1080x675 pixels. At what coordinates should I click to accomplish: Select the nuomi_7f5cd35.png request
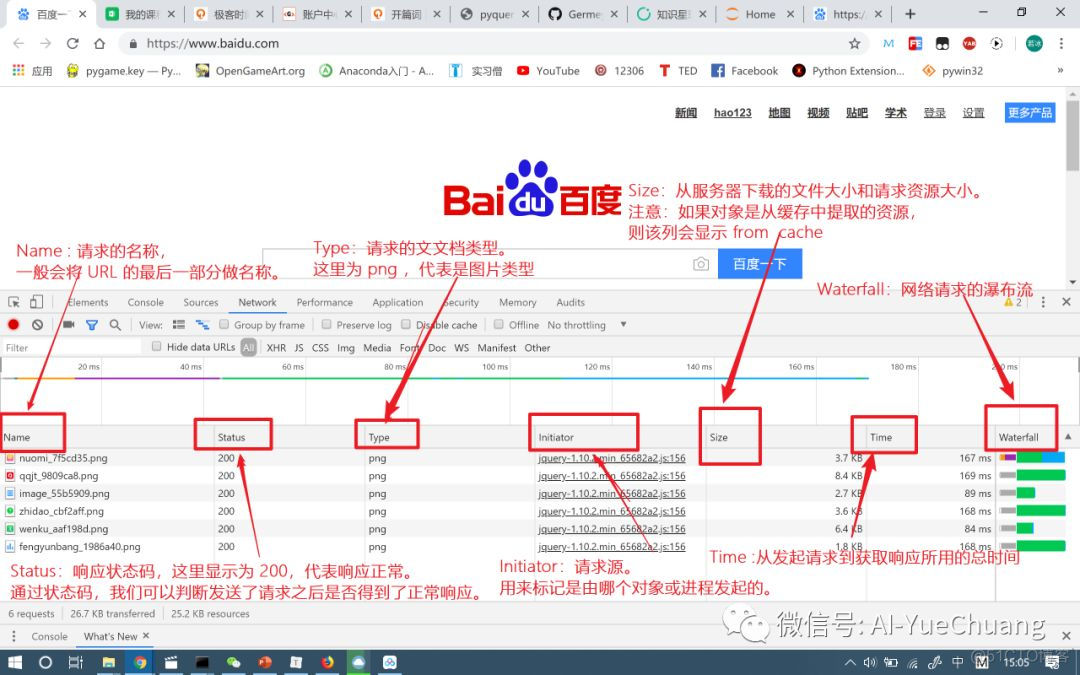point(63,458)
